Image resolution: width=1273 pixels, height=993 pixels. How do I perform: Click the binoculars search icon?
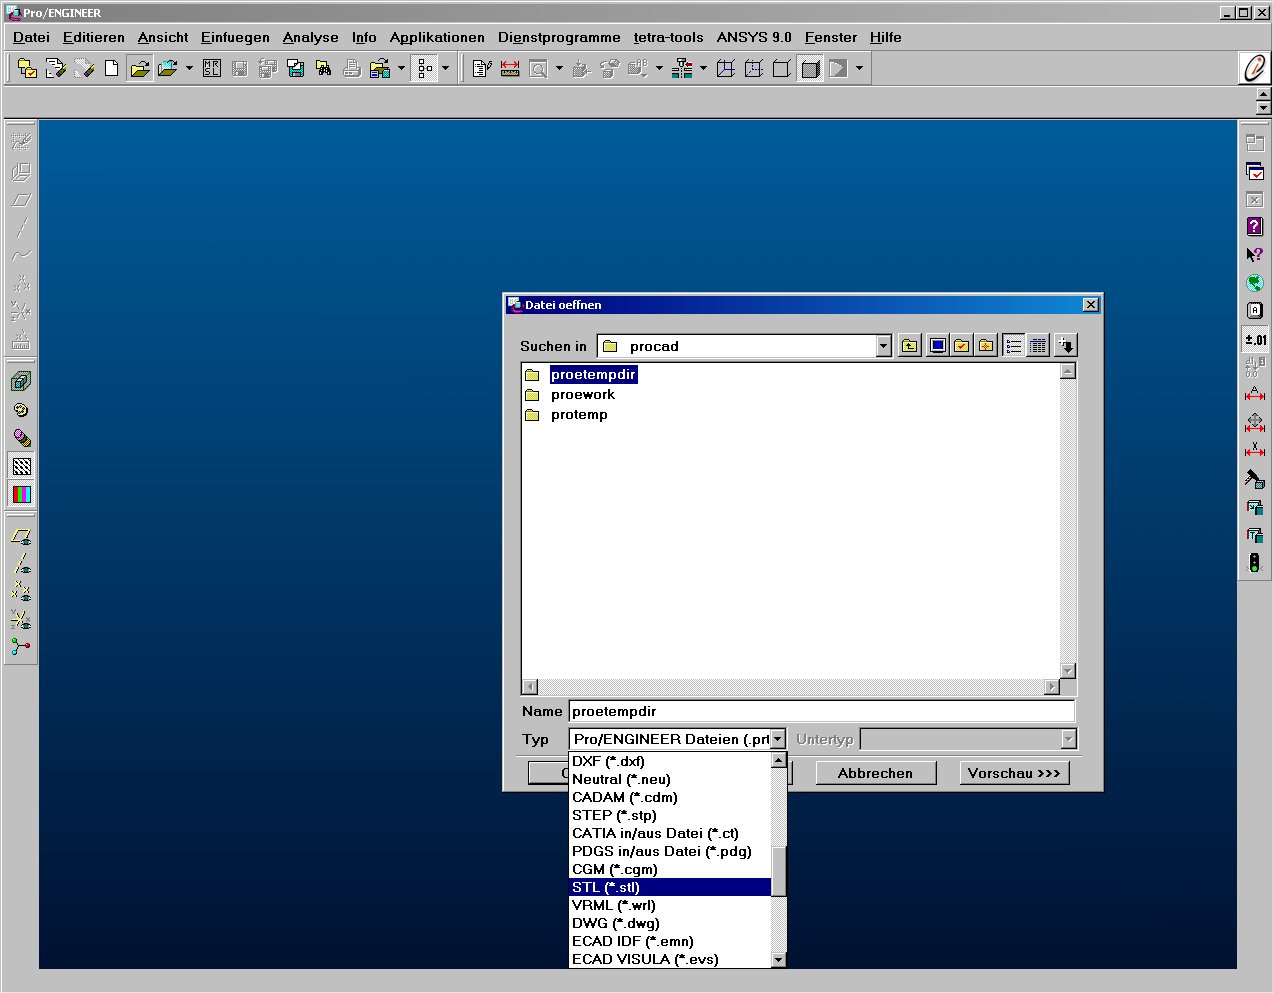(x=324, y=69)
